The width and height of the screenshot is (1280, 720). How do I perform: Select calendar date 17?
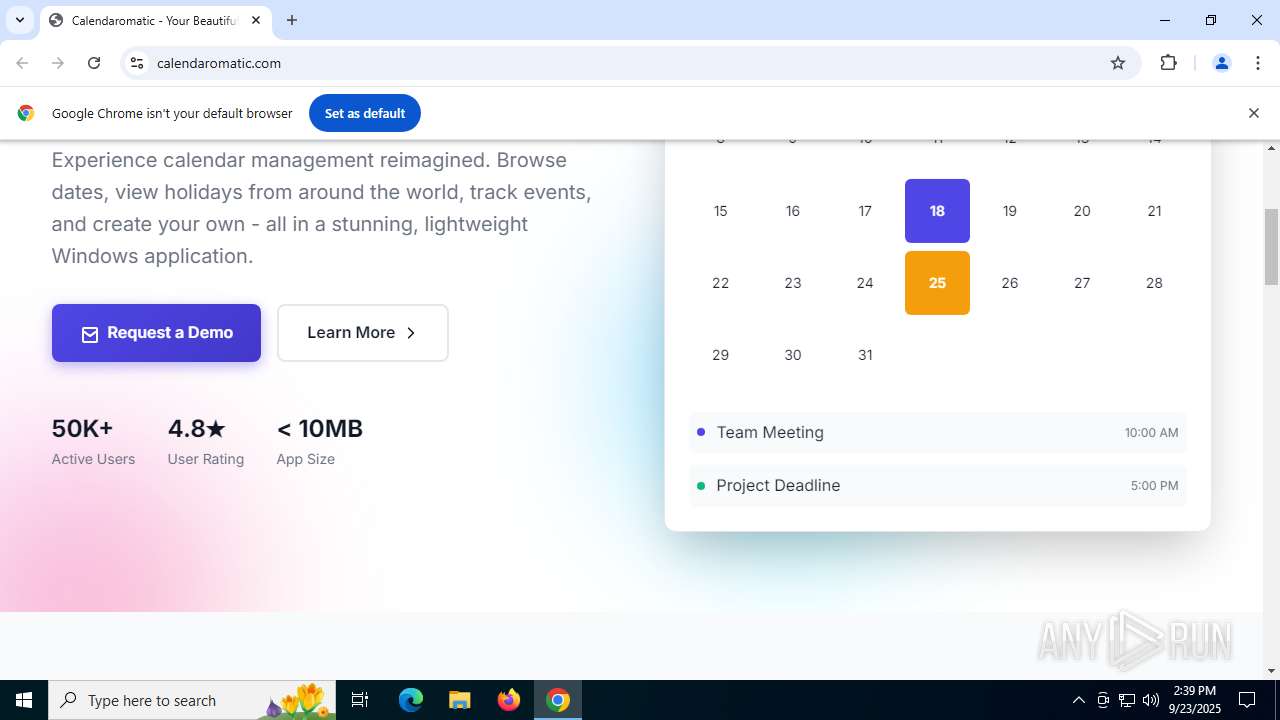point(865,211)
